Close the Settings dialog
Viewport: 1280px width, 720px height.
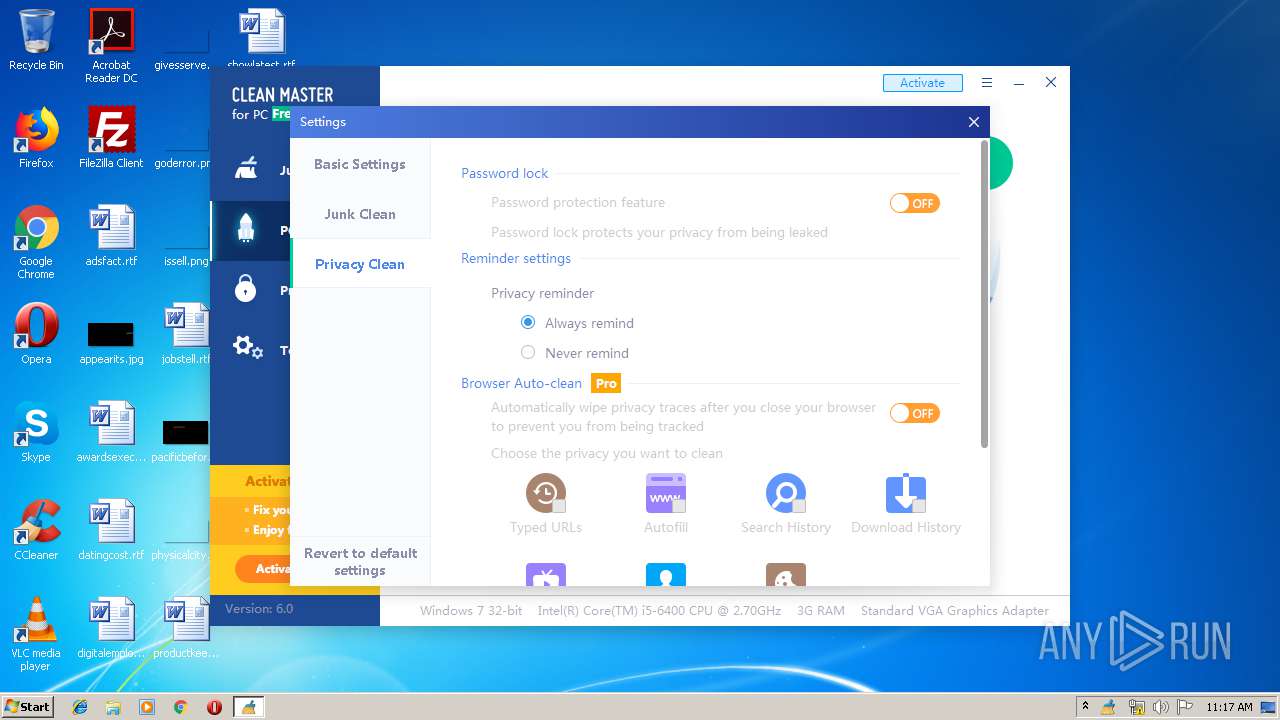point(974,122)
